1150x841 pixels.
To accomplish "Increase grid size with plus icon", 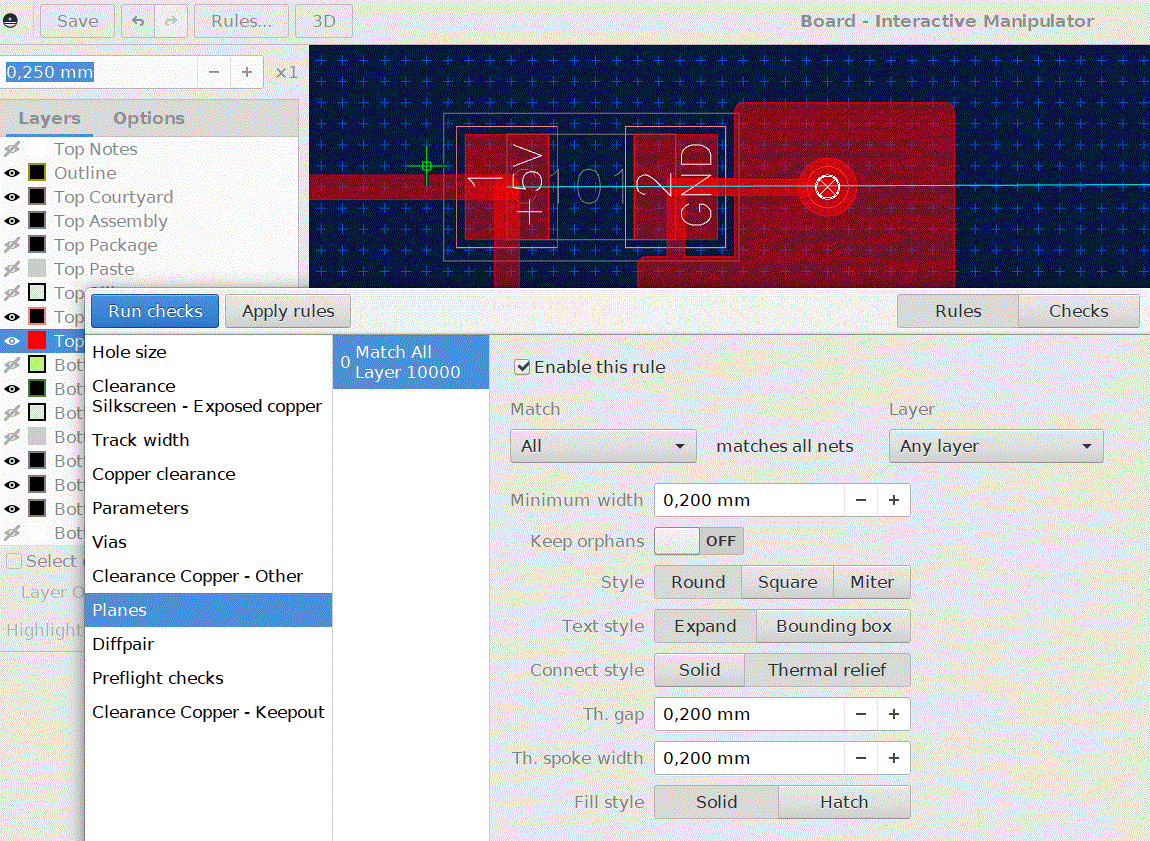I will click(x=246, y=72).
